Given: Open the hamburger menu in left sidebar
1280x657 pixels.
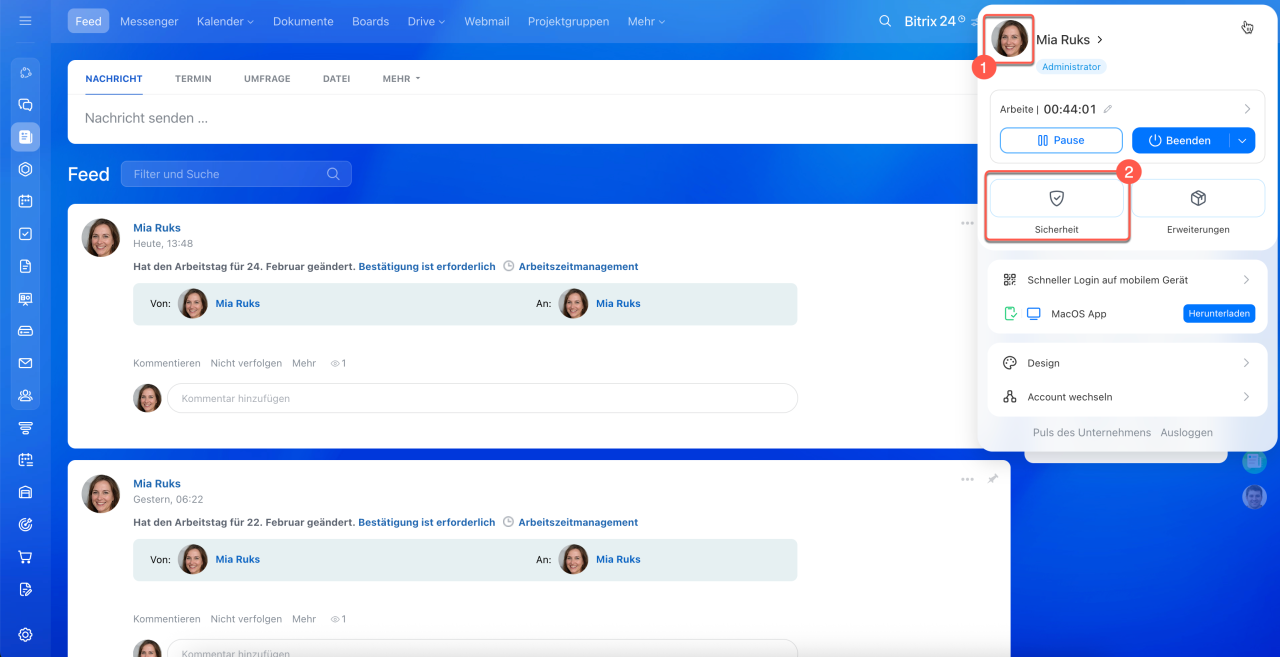Looking at the screenshot, I should 25,21.
